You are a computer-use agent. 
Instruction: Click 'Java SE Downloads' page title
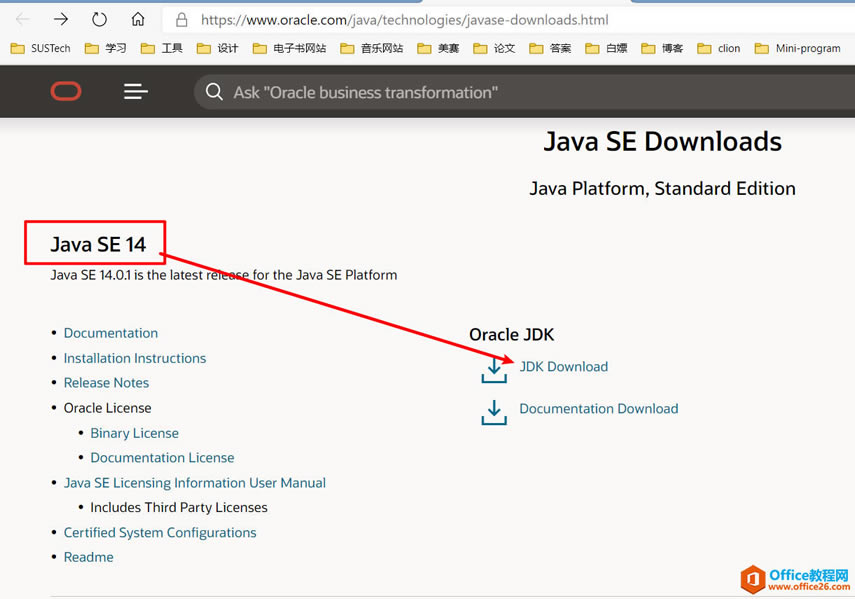663,142
